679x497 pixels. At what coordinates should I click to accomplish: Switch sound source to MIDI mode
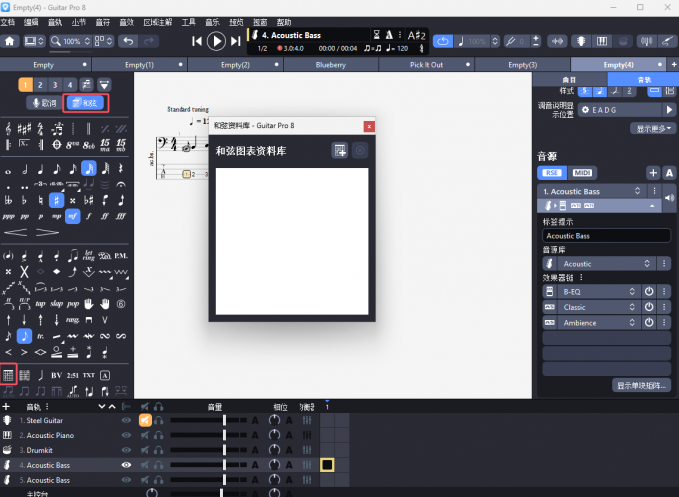583,173
